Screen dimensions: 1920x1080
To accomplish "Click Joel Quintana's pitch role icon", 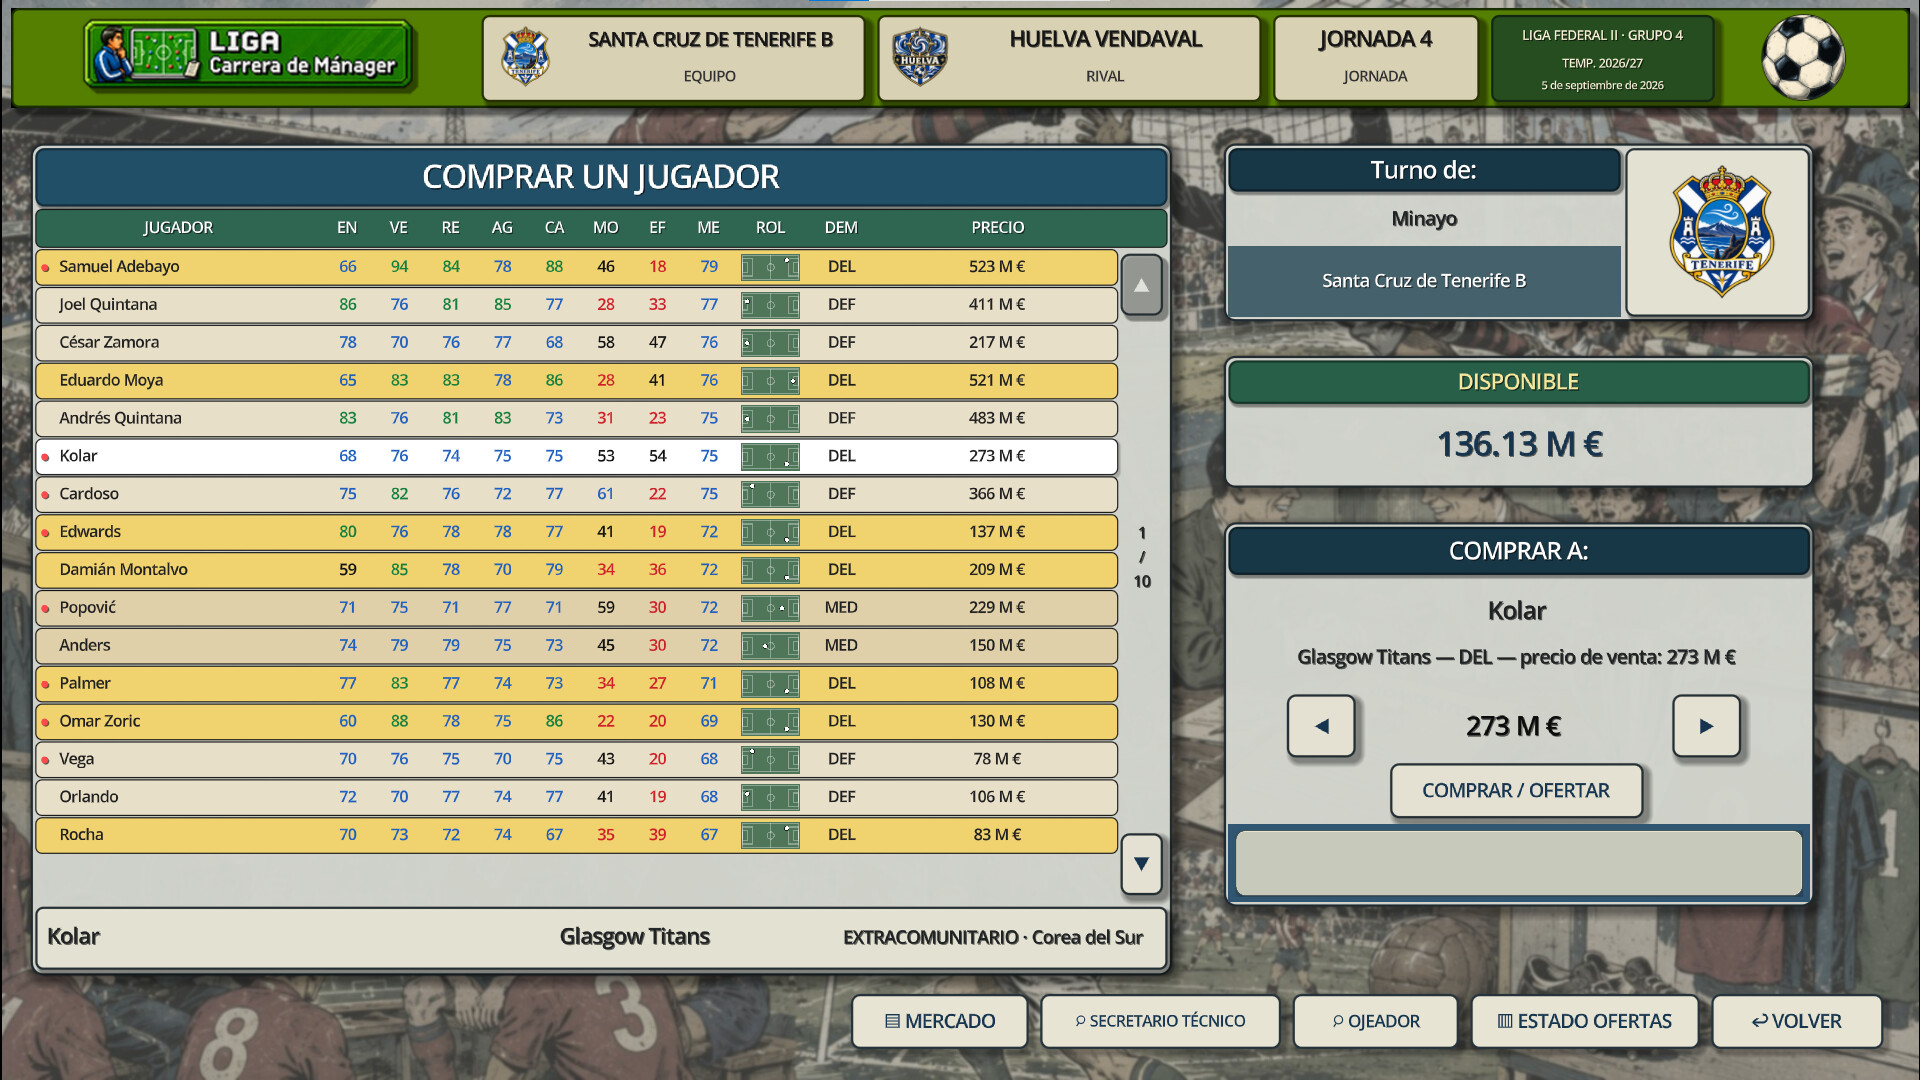I will [770, 305].
